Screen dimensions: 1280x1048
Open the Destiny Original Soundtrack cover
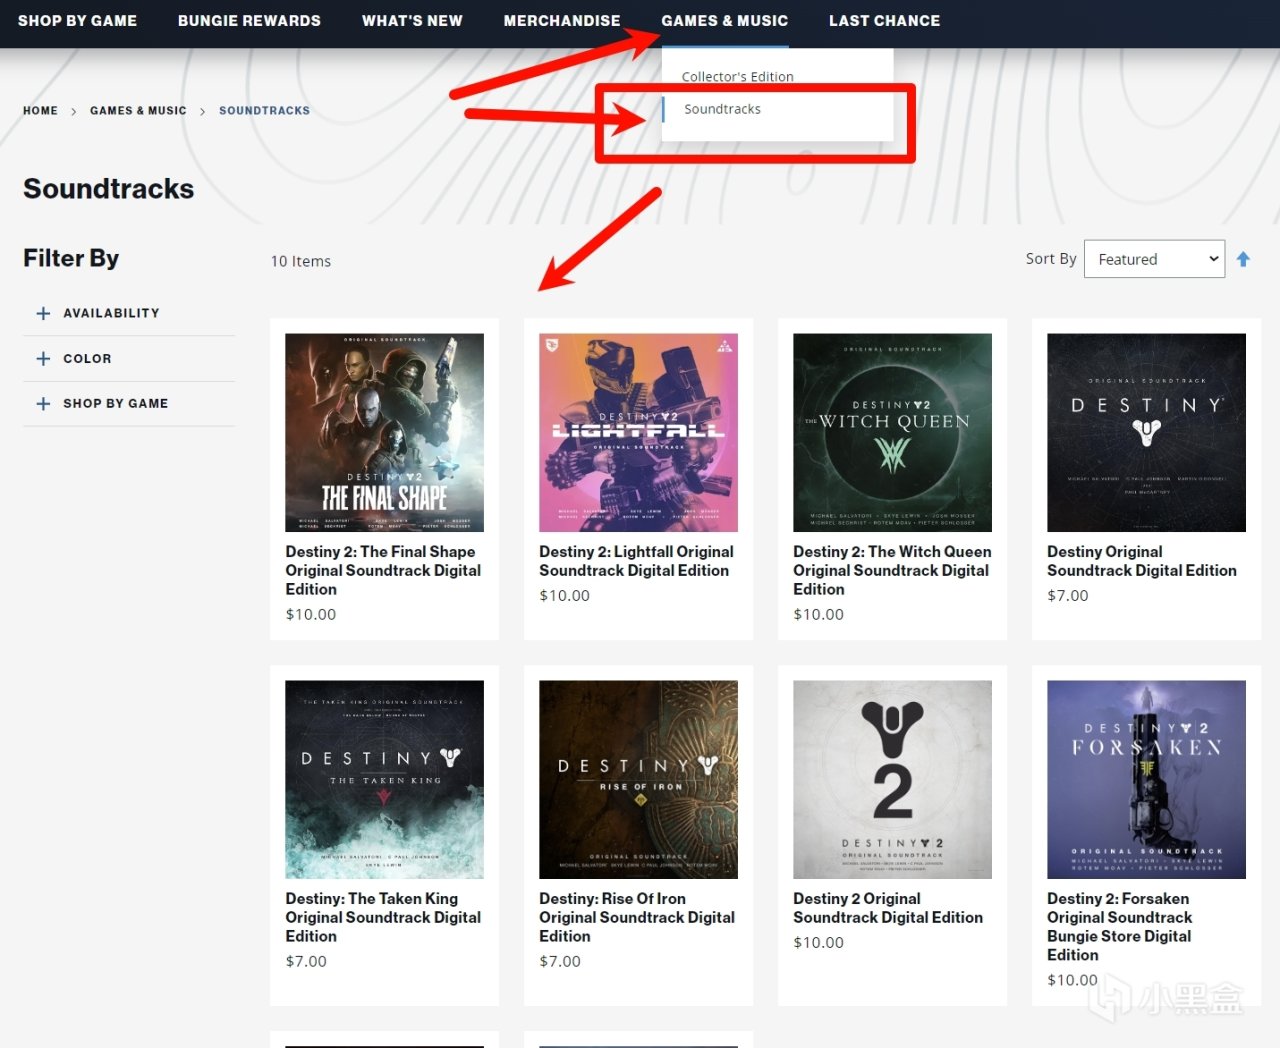coord(1147,432)
